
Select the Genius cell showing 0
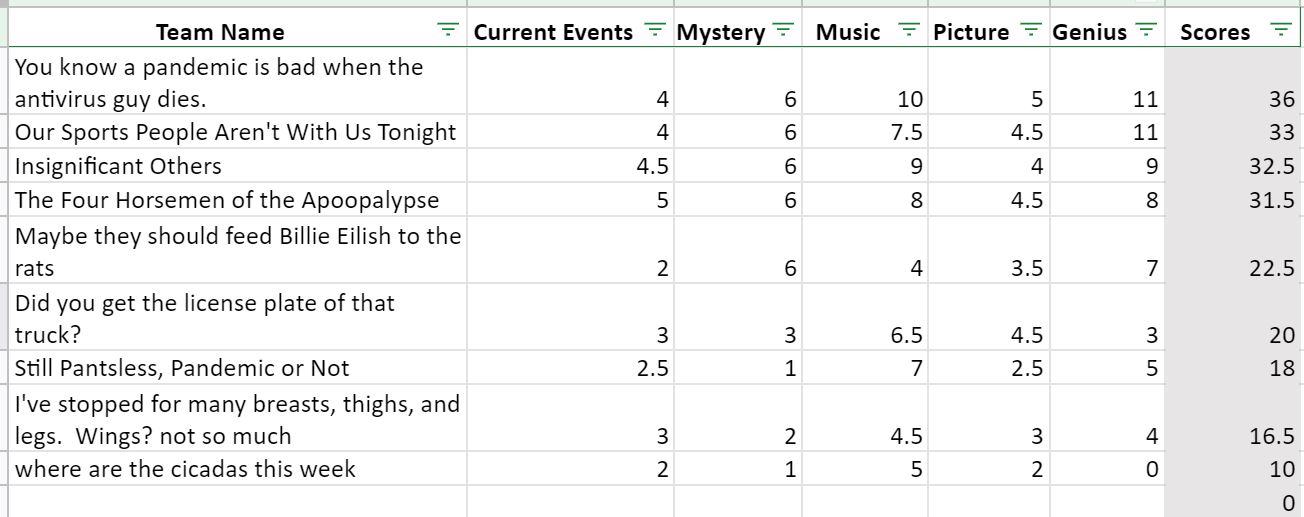pyautogui.click(x=1106, y=468)
